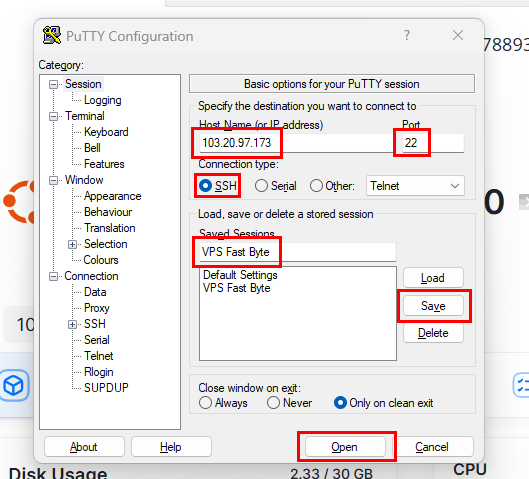Screen dimensions: 529x479
Task: Click the Open button to connect
Action: (345, 447)
